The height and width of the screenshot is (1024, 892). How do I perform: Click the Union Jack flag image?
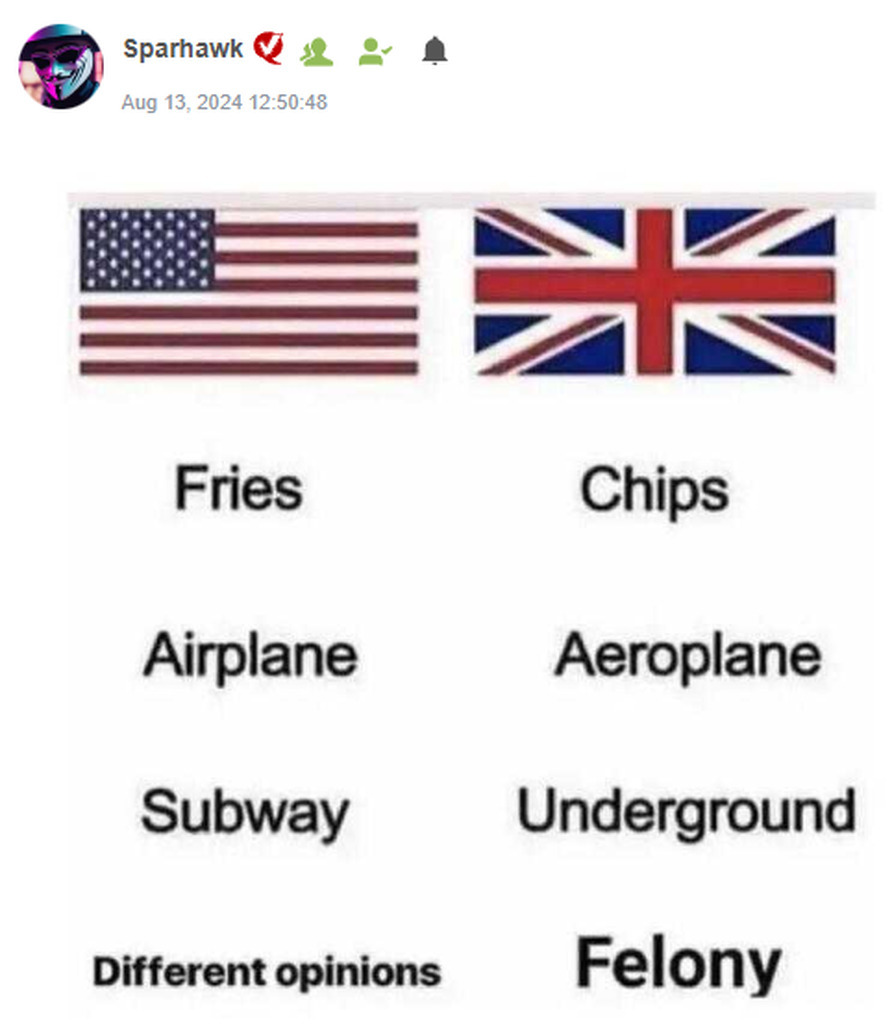pyautogui.click(x=654, y=291)
